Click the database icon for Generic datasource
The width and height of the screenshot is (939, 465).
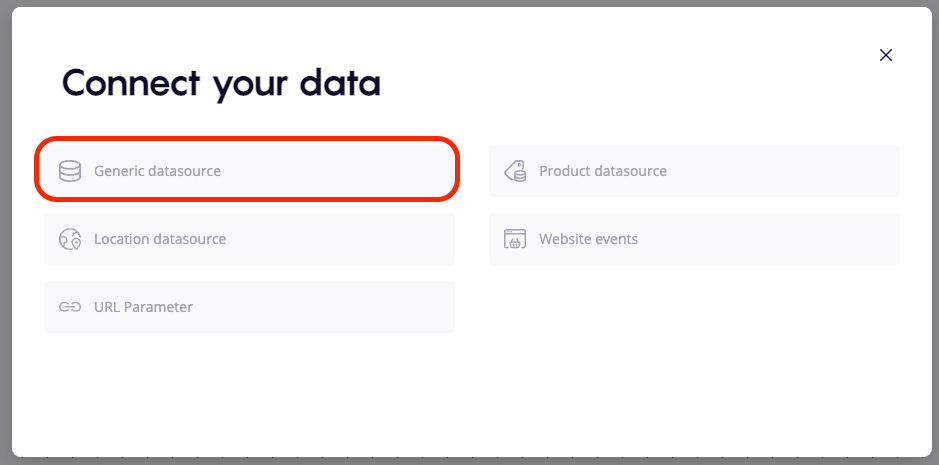[70, 171]
